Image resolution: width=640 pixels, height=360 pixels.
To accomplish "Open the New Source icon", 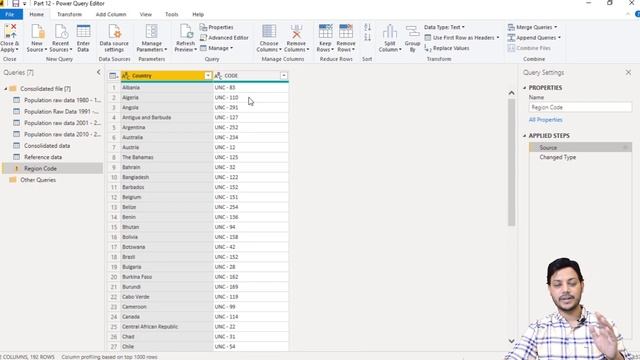I will click(x=37, y=31).
